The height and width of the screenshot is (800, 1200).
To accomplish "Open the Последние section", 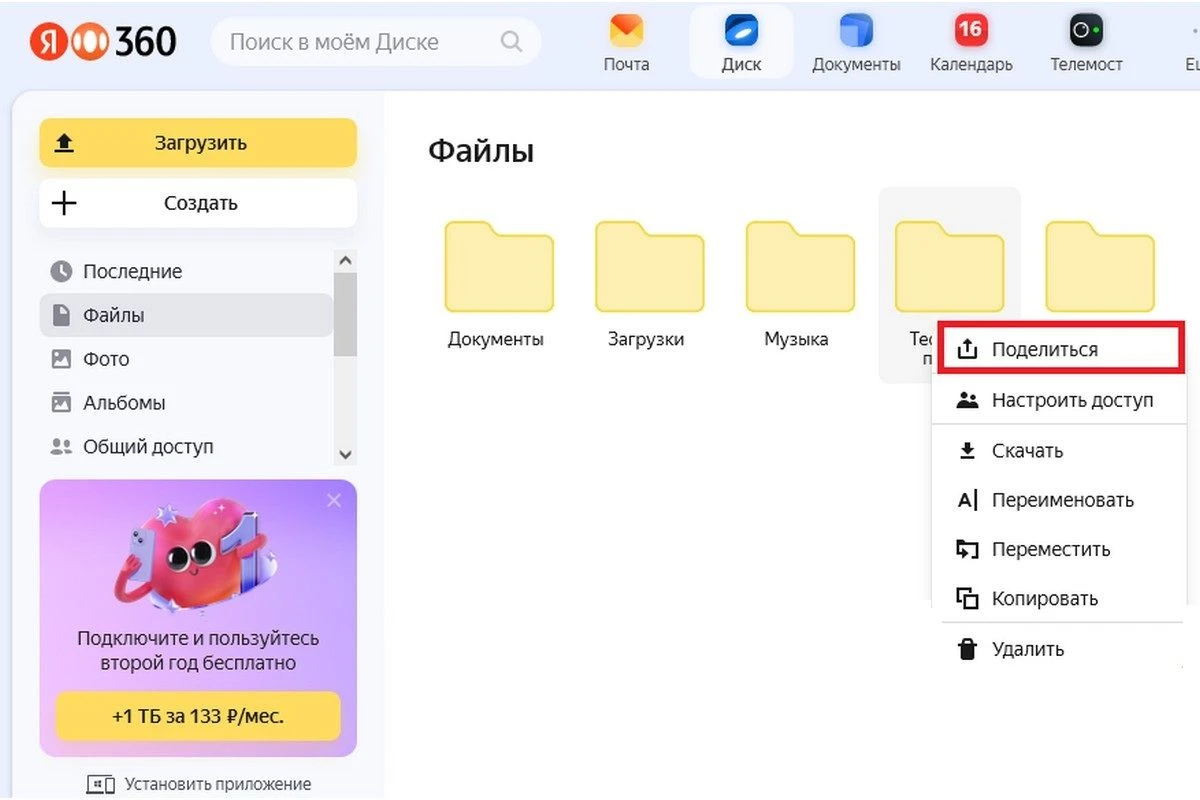I will click(x=186, y=271).
